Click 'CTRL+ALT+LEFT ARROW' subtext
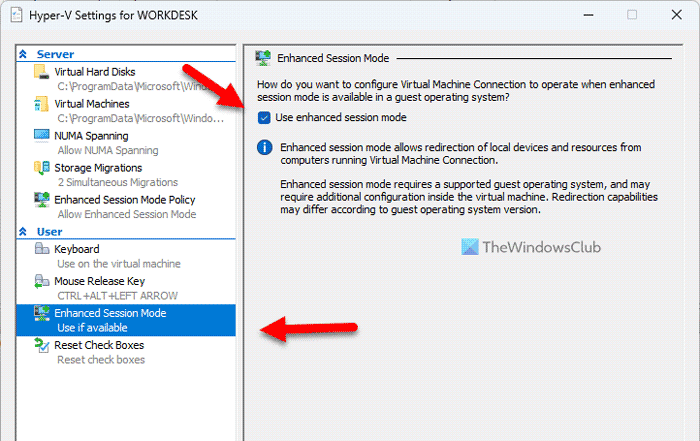Image resolution: width=700 pixels, height=441 pixels. coord(117,296)
